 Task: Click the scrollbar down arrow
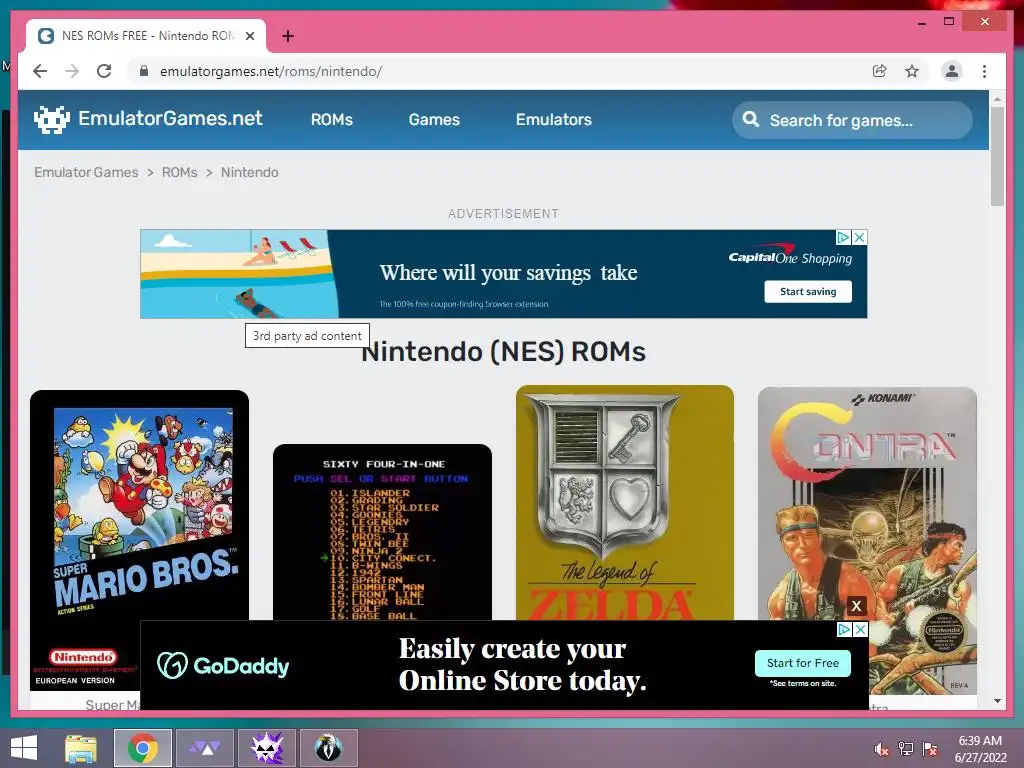click(x=997, y=701)
